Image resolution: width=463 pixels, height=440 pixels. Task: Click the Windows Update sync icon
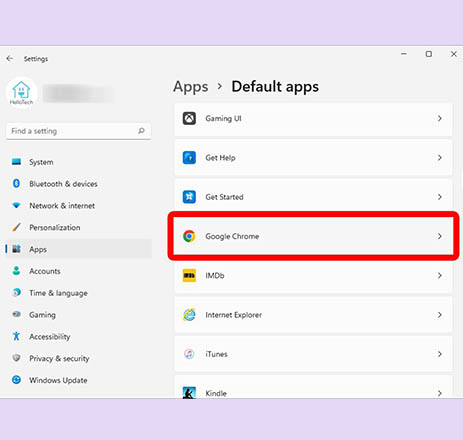coord(16,380)
